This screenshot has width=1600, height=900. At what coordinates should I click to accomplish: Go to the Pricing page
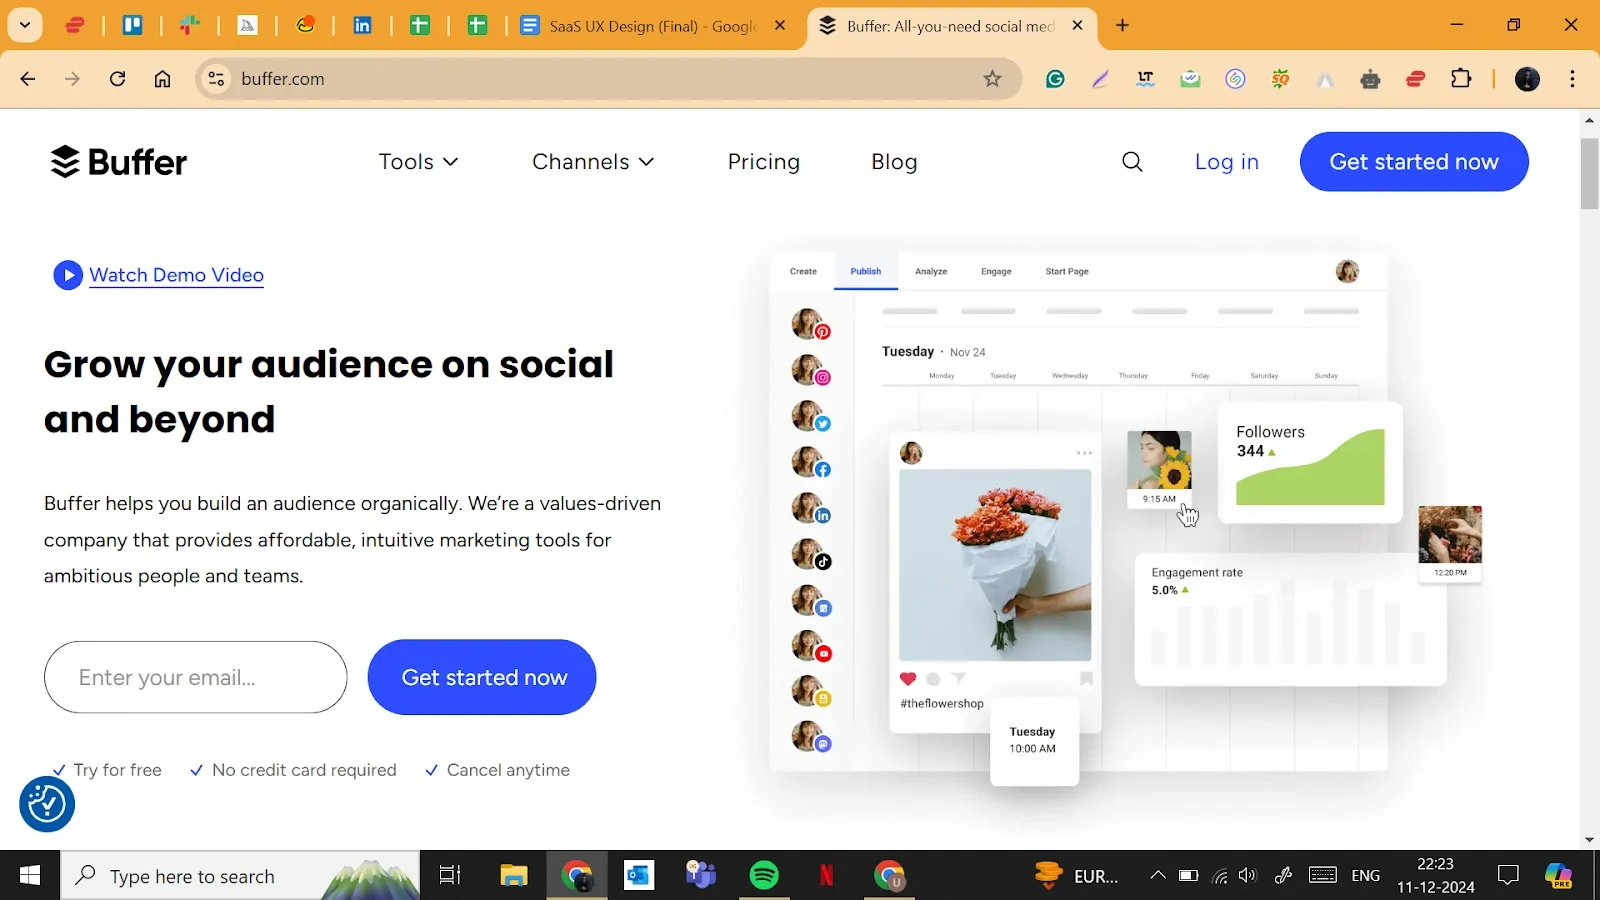tap(763, 162)
